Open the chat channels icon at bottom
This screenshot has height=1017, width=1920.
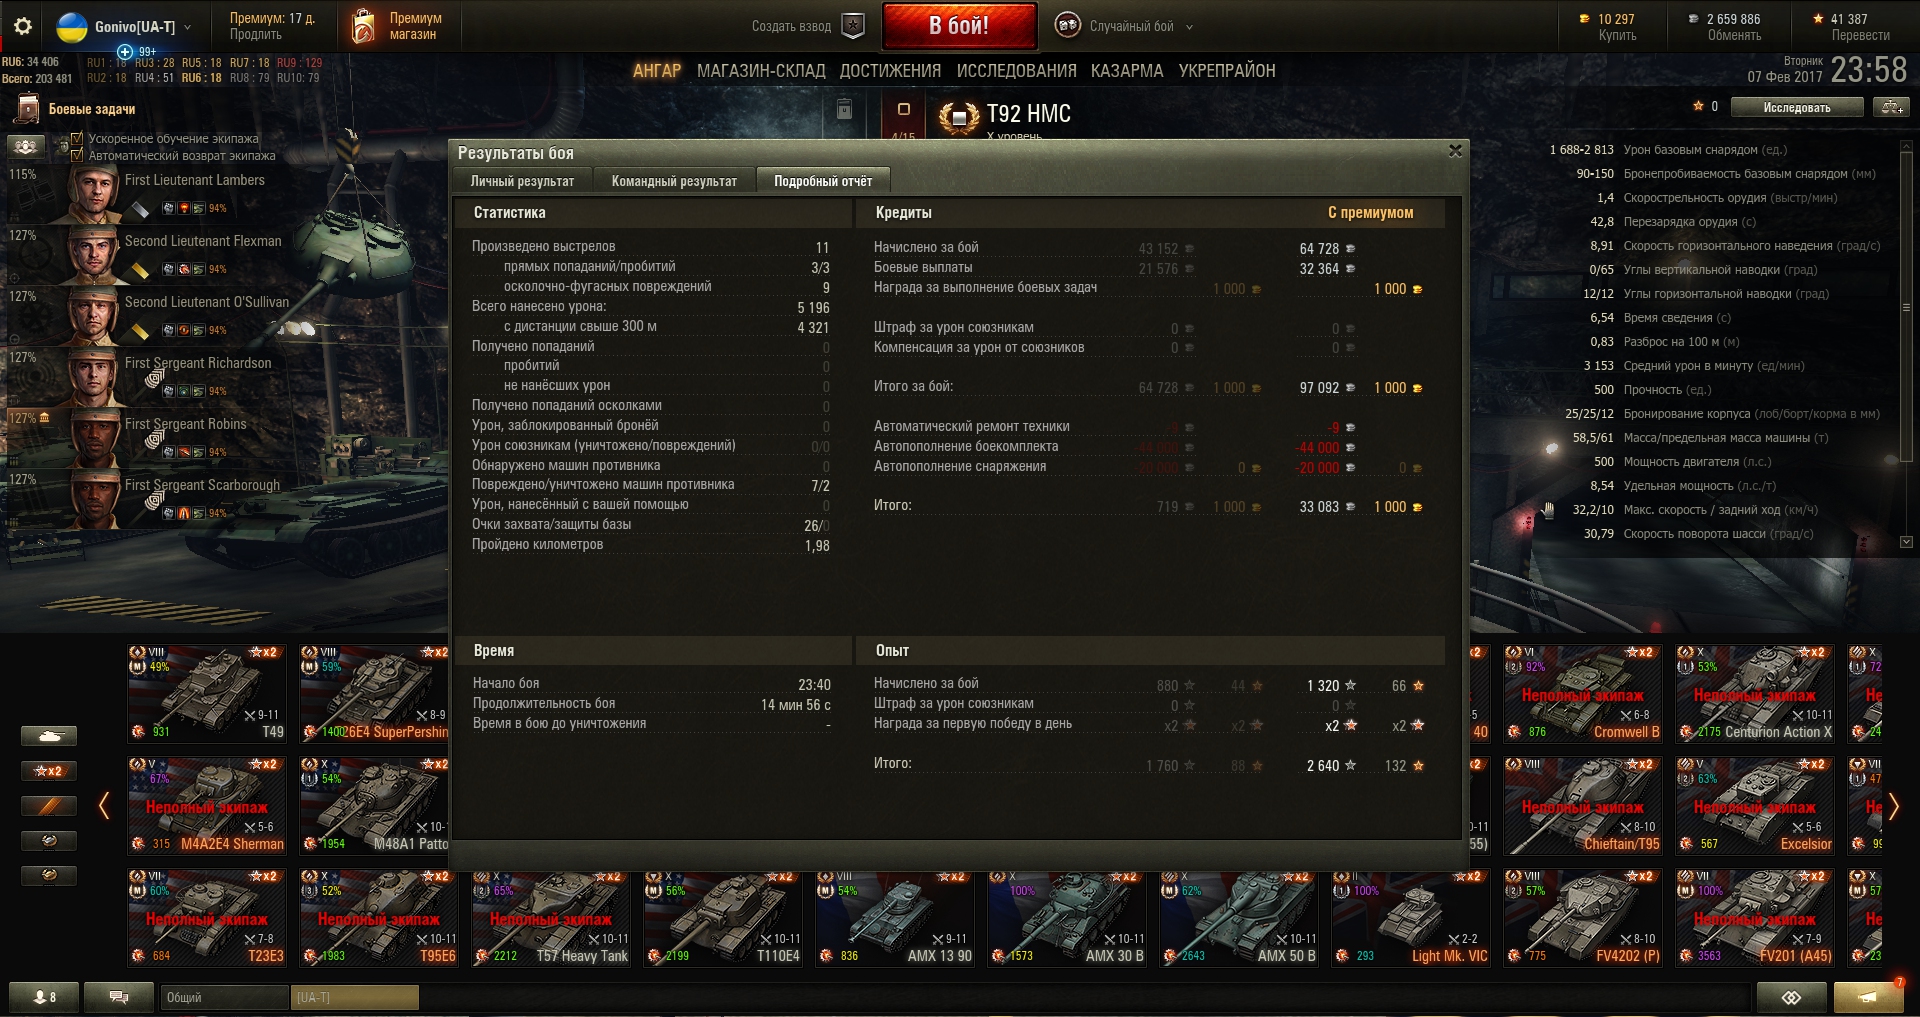[x=118, y=997]
